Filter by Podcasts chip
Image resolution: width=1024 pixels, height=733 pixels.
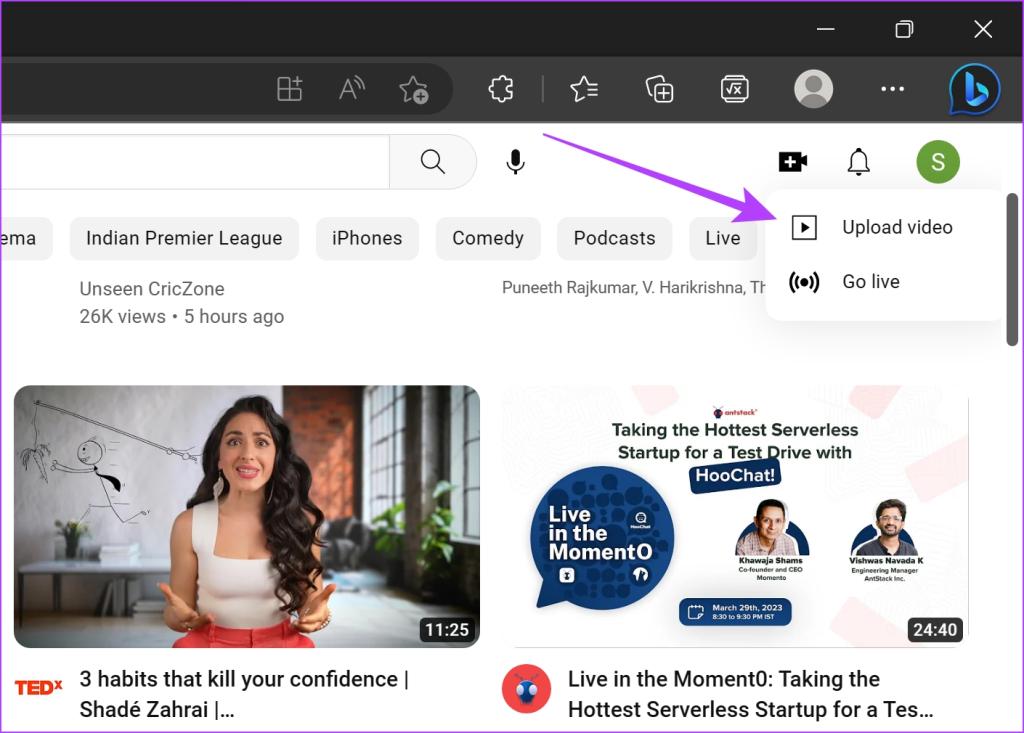pos(614,238)
